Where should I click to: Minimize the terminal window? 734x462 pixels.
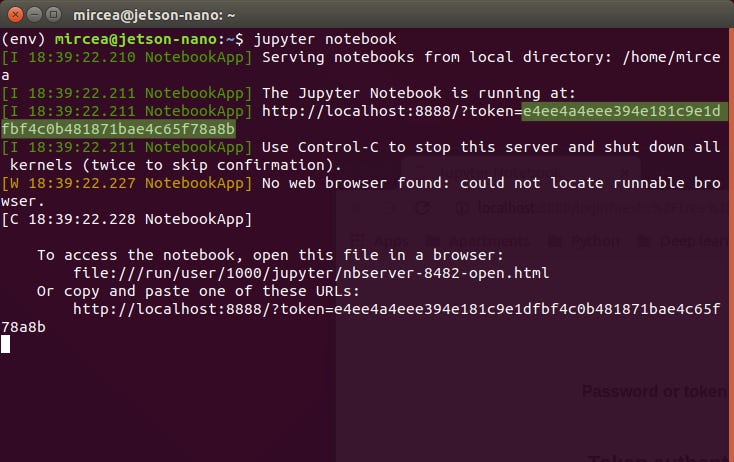pos(35,15)
